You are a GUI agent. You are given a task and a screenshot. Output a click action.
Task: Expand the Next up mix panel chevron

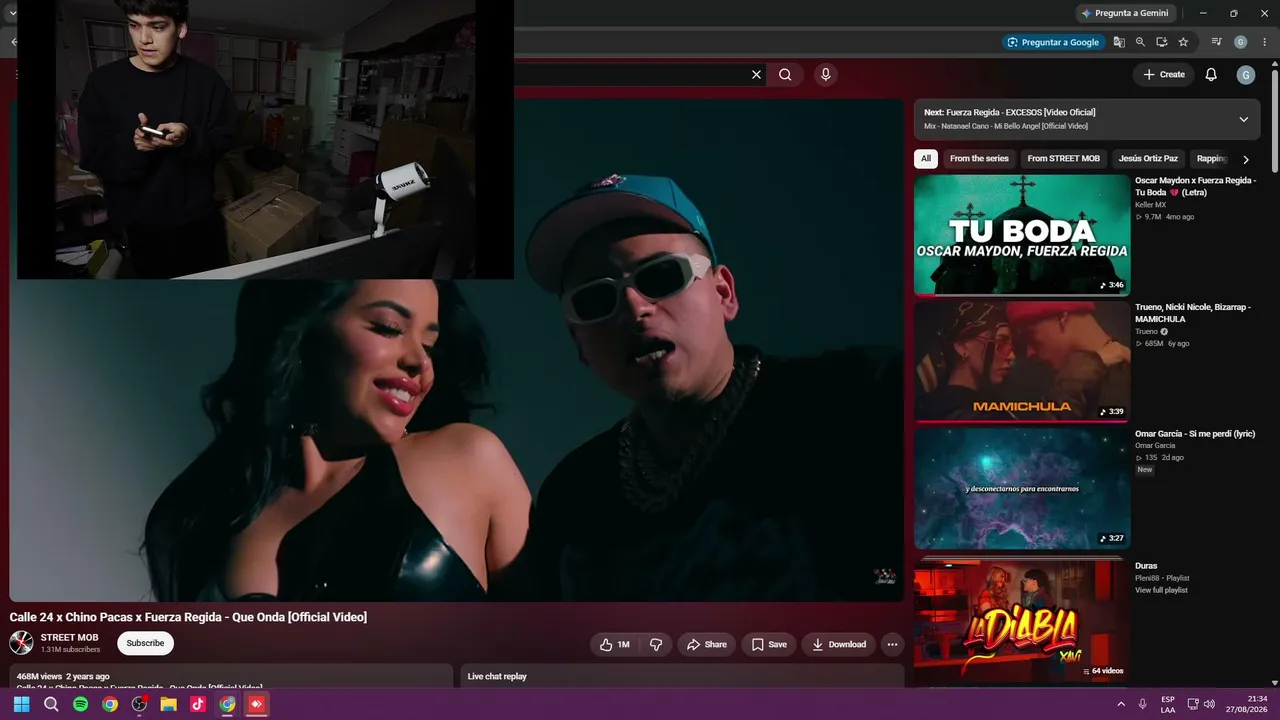tap(1244, 119)
